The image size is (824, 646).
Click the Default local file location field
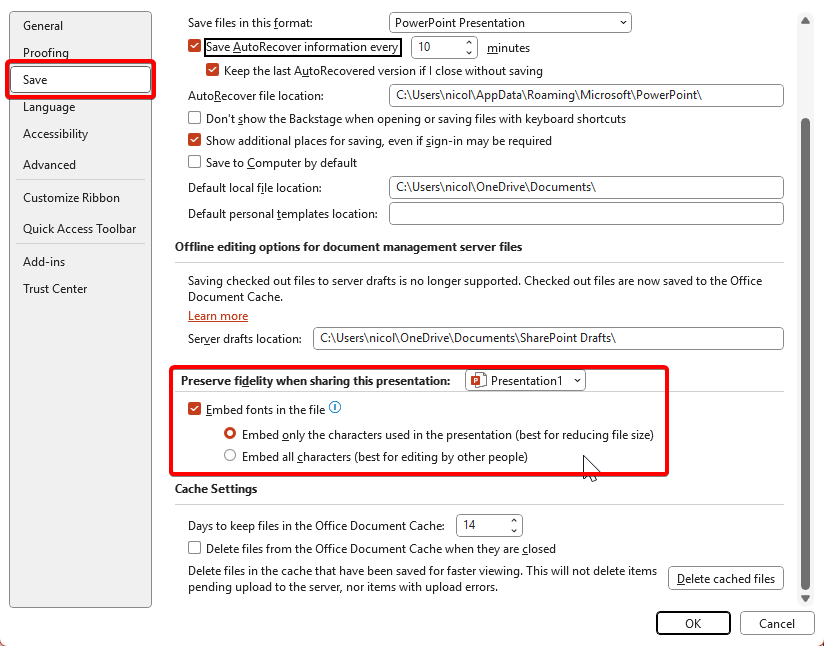tap(586, 187)
